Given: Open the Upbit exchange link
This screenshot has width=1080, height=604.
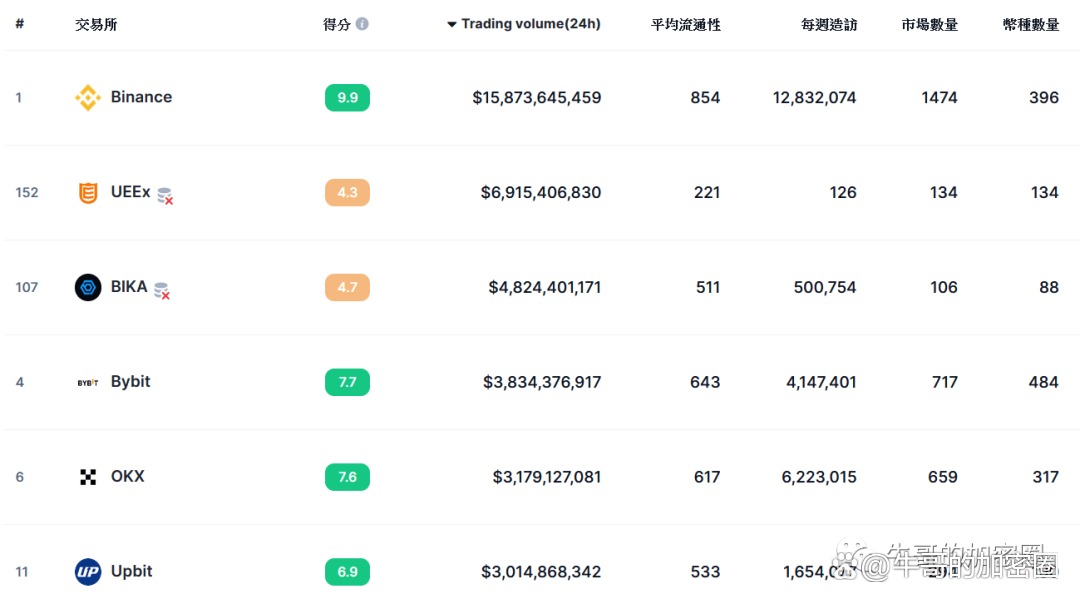Looking at the screenshot, I should click(132, 572).
